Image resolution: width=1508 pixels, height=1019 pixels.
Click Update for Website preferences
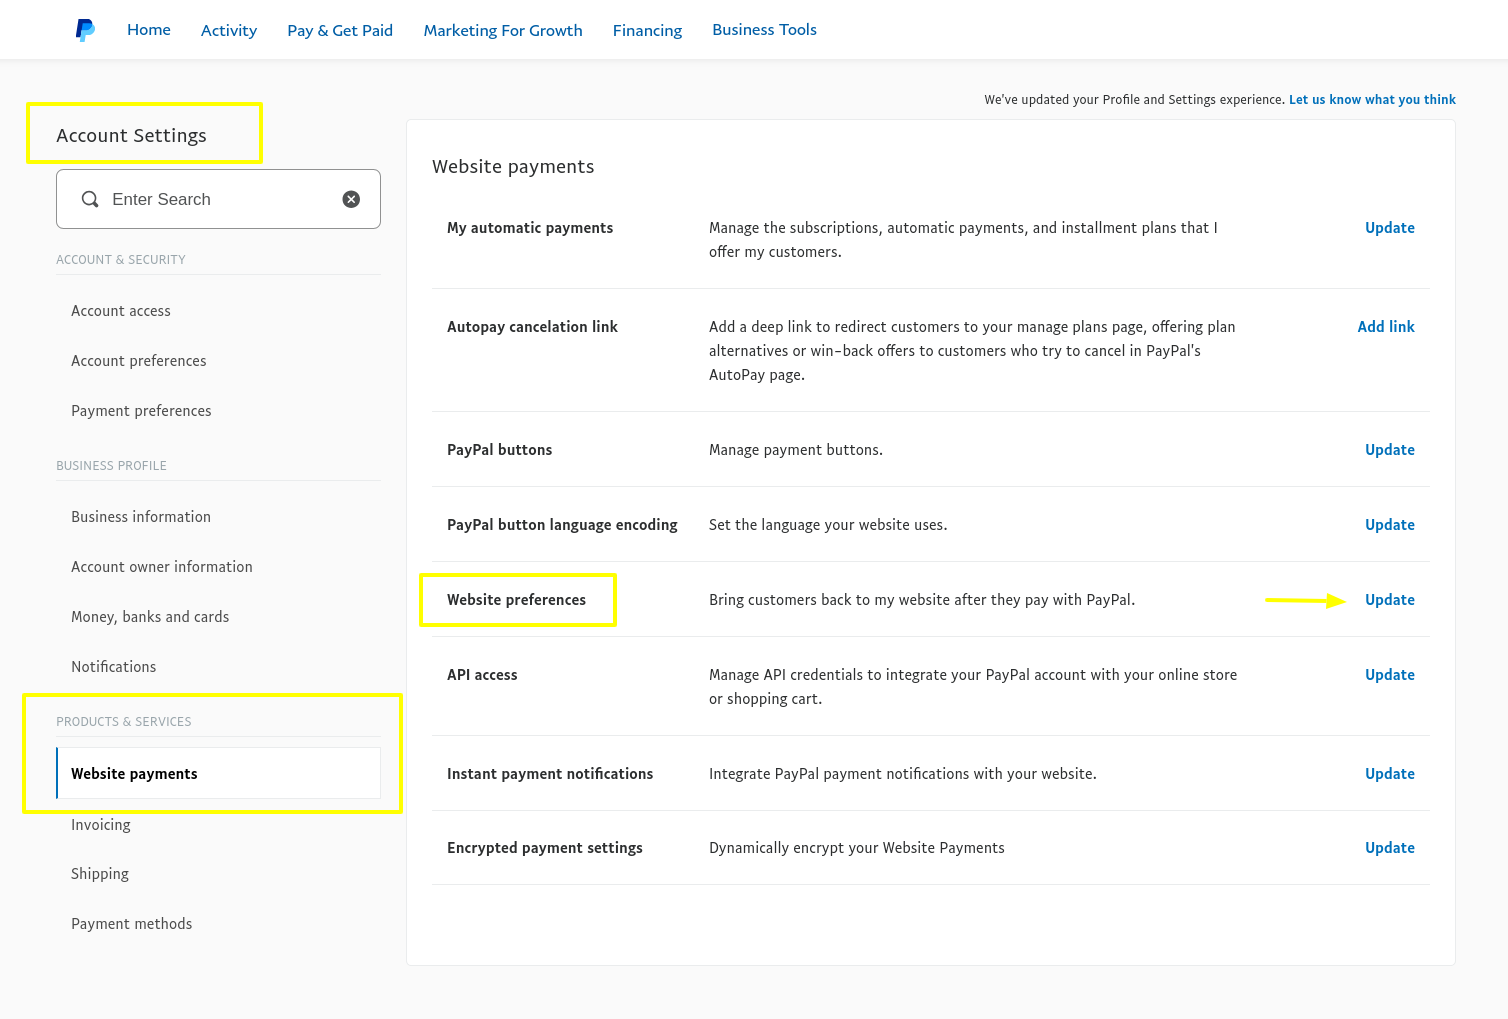(x=1389, y=600)
